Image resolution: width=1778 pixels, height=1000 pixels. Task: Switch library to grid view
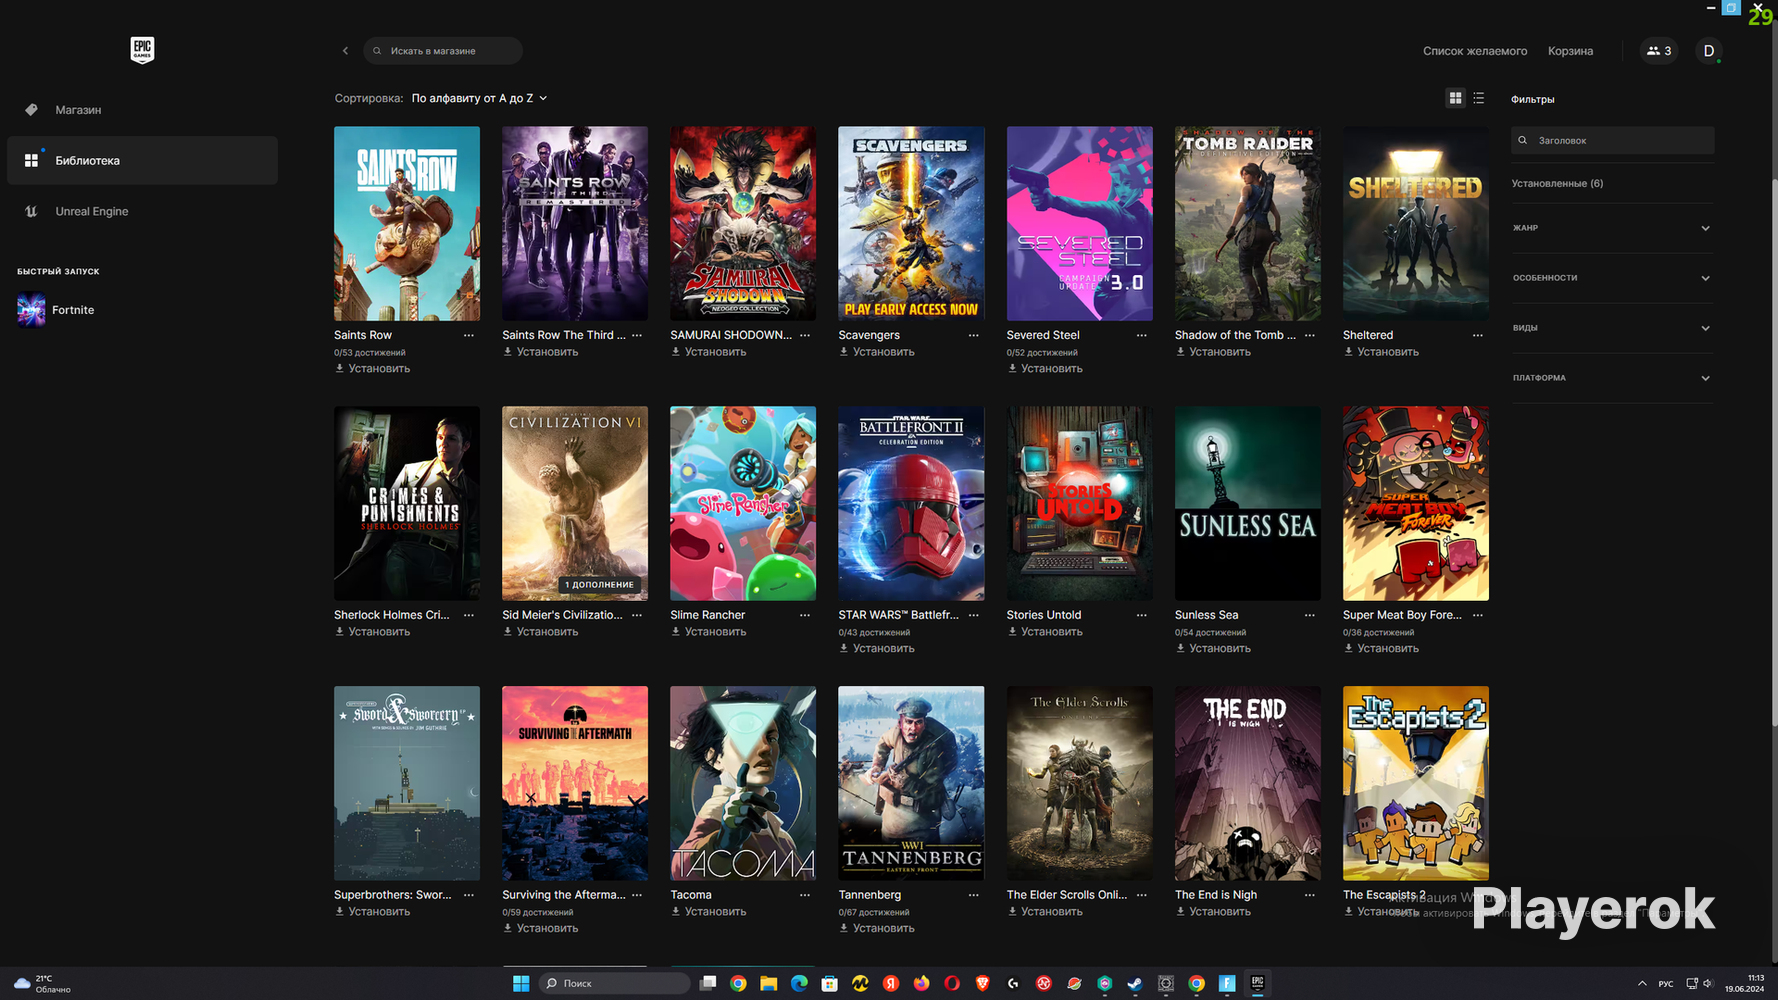(x=1455, y=98)
